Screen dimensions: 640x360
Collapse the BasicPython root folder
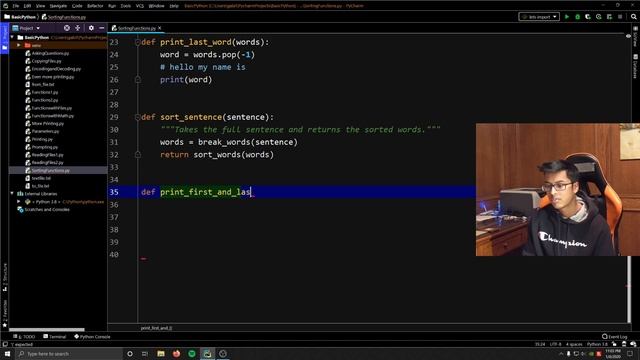[13, 37]
